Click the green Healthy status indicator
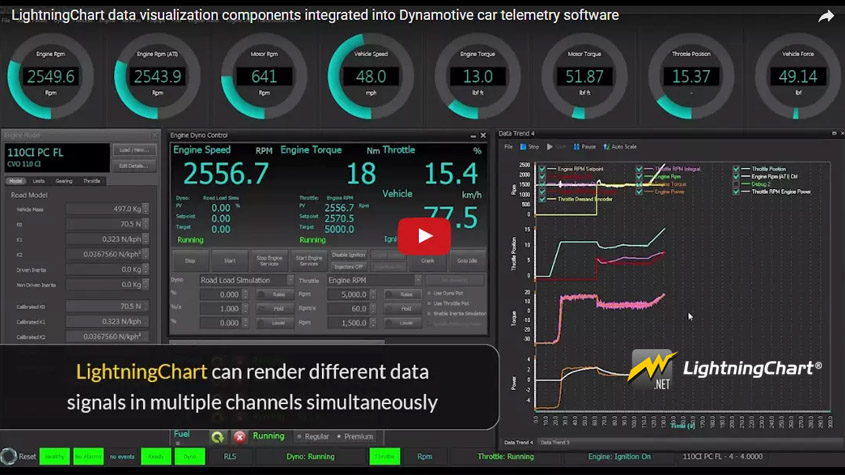Viewport: 845px width, 475px height. pyautogui.click(x=54, y=457)
